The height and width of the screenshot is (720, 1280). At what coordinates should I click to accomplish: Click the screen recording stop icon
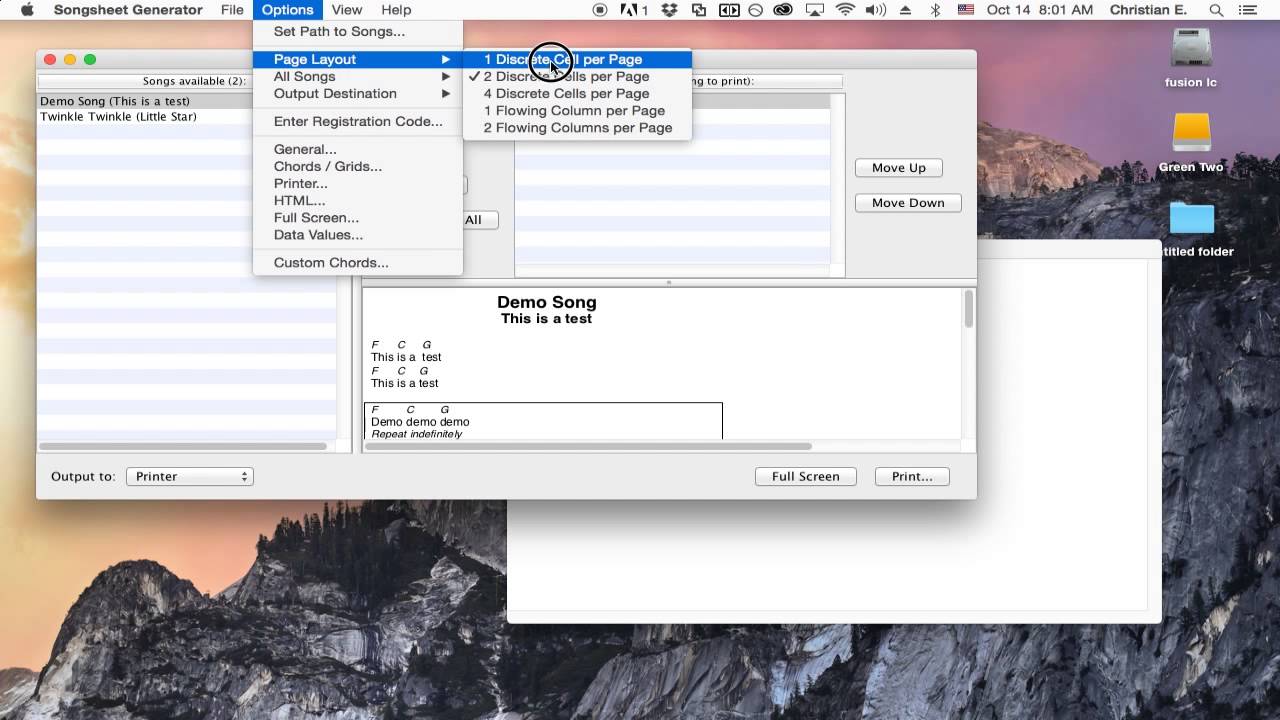coord(600,10)
